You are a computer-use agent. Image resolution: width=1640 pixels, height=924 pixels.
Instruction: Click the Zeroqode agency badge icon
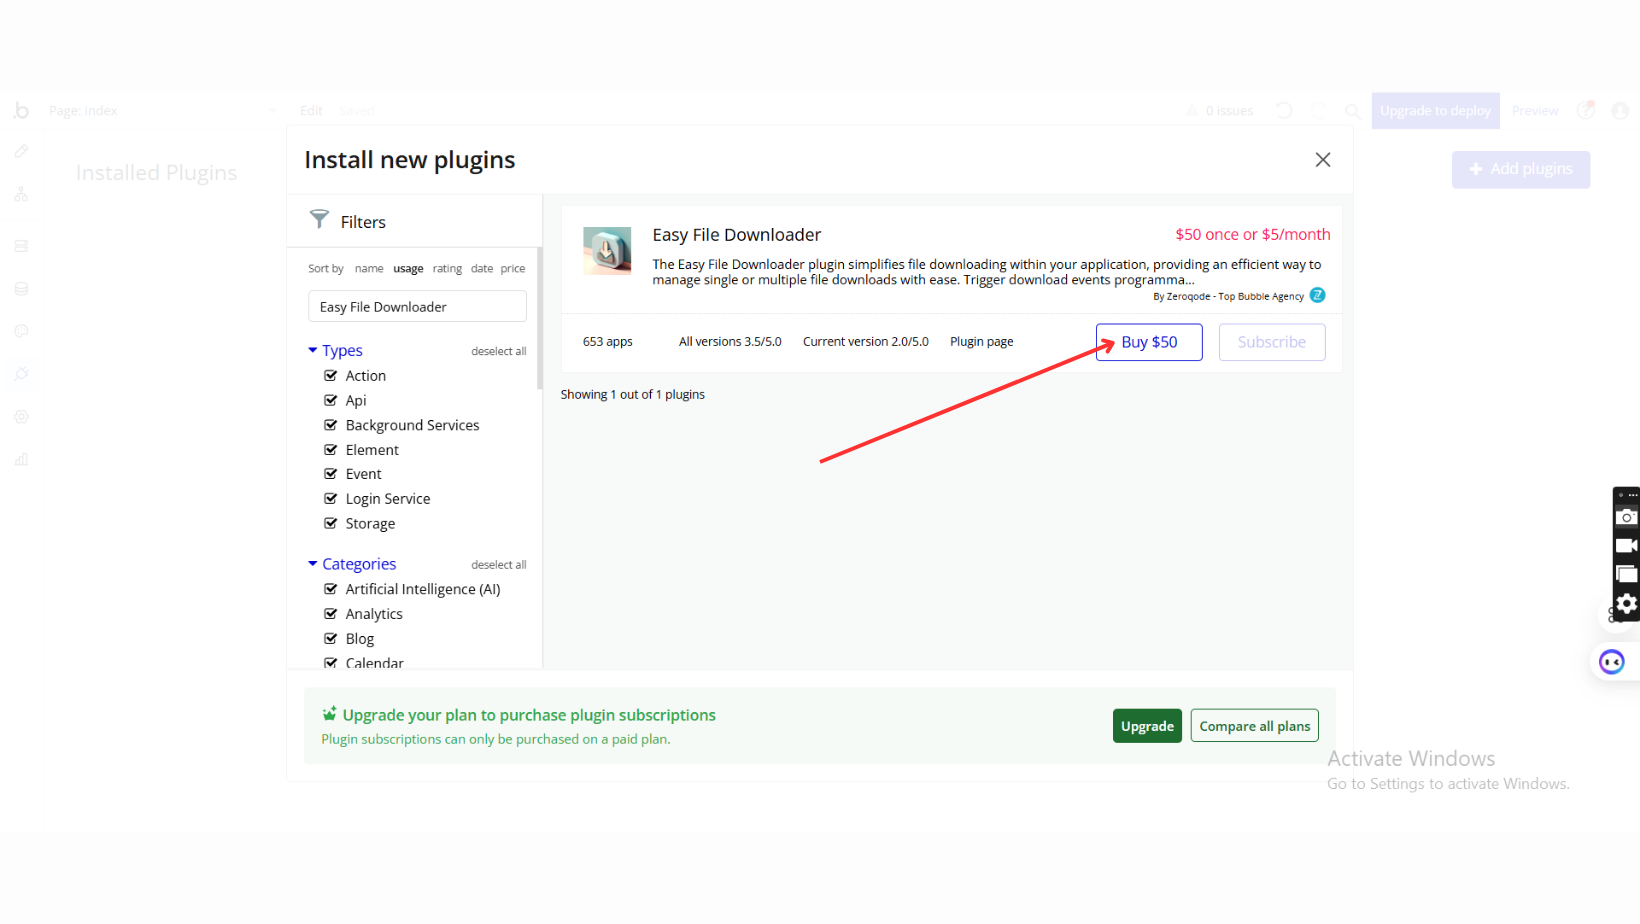(x=1317, y=295)
